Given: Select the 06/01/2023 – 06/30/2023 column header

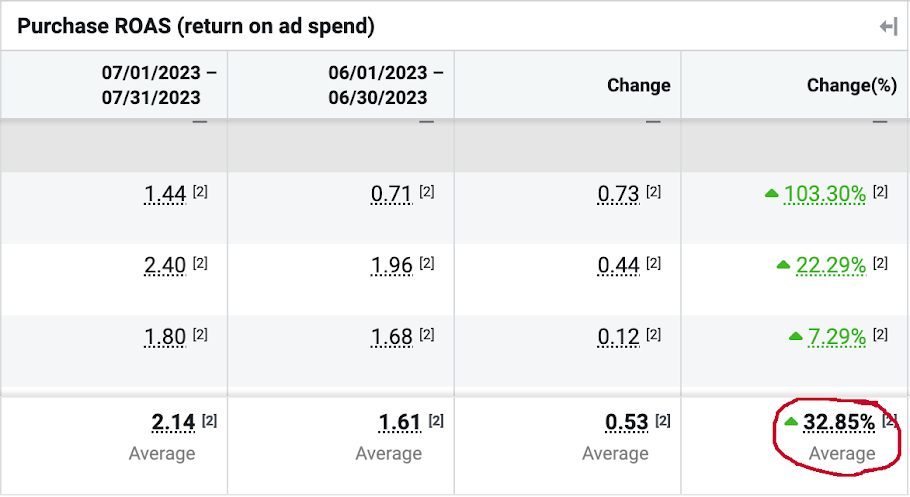Looking at the screenshot, I should (x=386, y=85).
